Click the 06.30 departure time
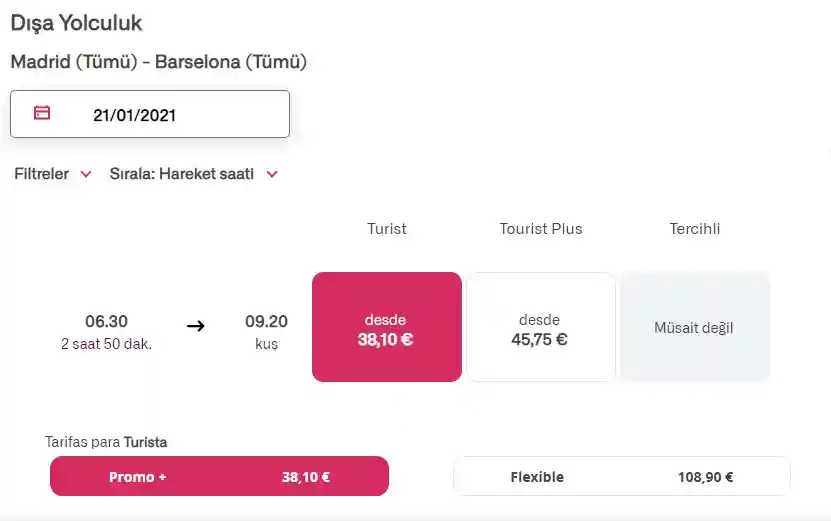The width and height of the screenshot is (831, 521). coord(106,321)
